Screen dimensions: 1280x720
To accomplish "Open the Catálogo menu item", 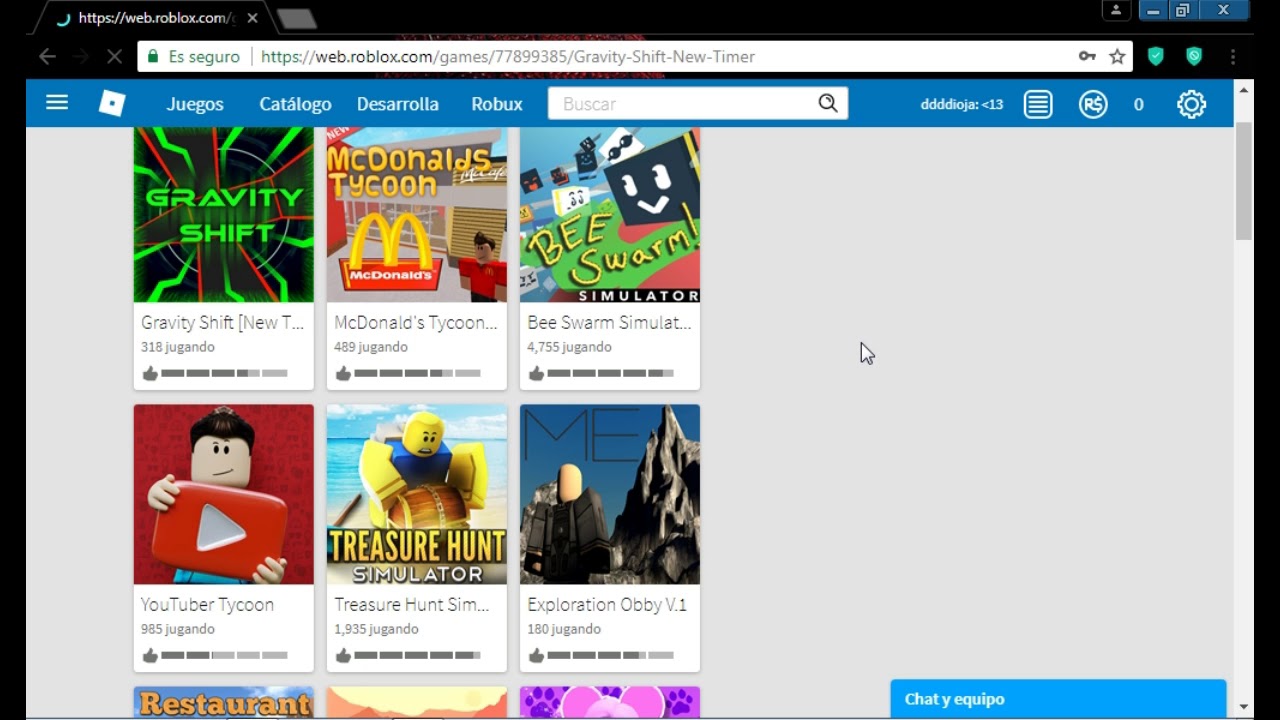I will (x=295, y=104).
